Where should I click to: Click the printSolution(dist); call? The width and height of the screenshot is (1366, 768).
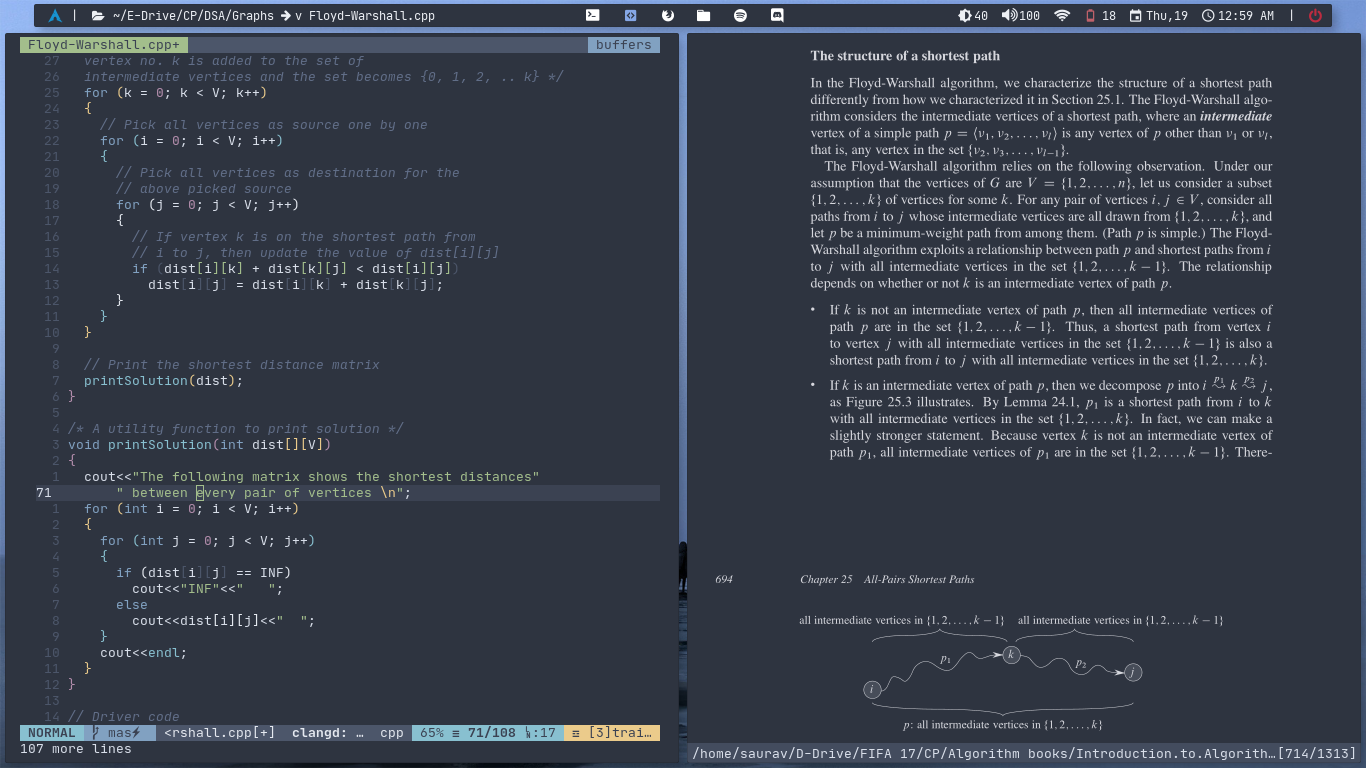(x=163, y=381)
